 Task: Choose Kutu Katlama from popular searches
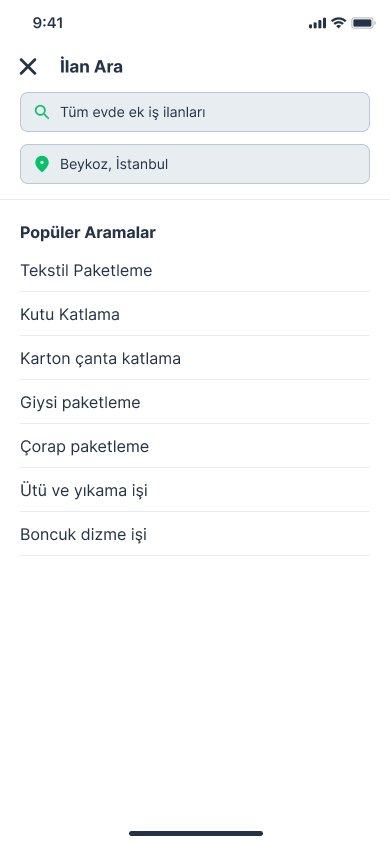point(195,314)
